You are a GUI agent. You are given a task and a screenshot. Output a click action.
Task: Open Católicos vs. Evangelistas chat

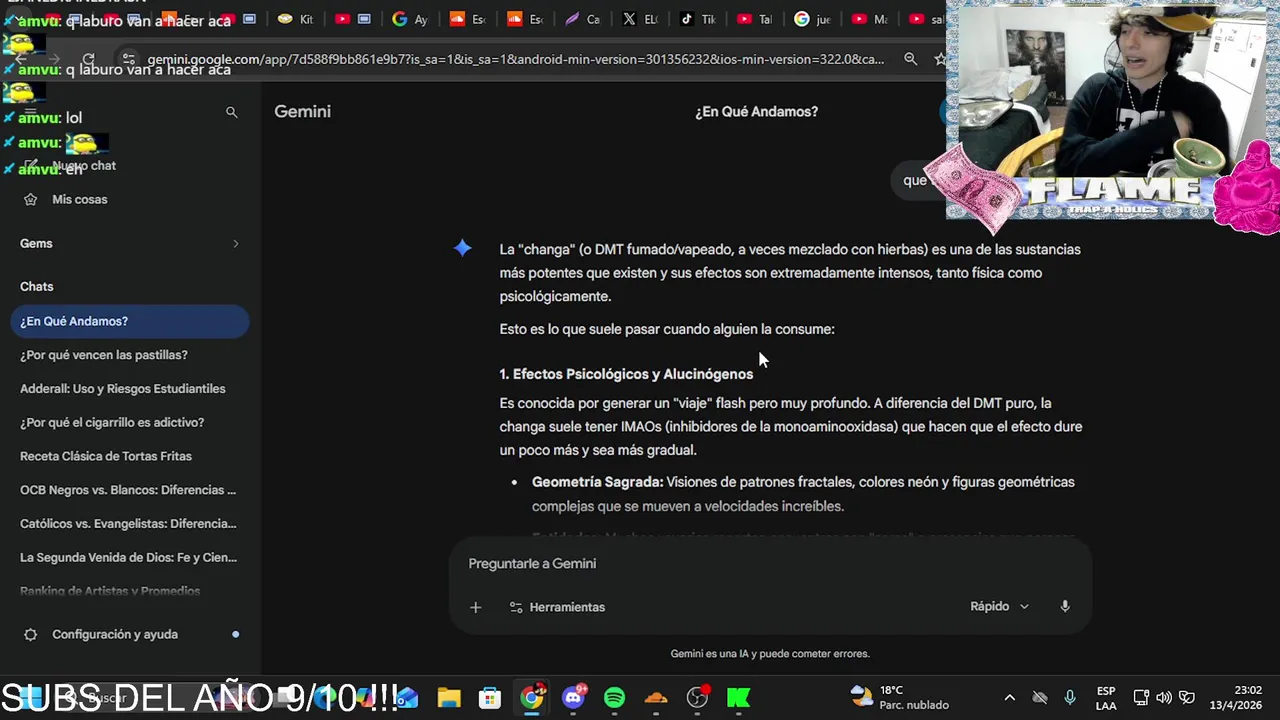coord(129,524)
